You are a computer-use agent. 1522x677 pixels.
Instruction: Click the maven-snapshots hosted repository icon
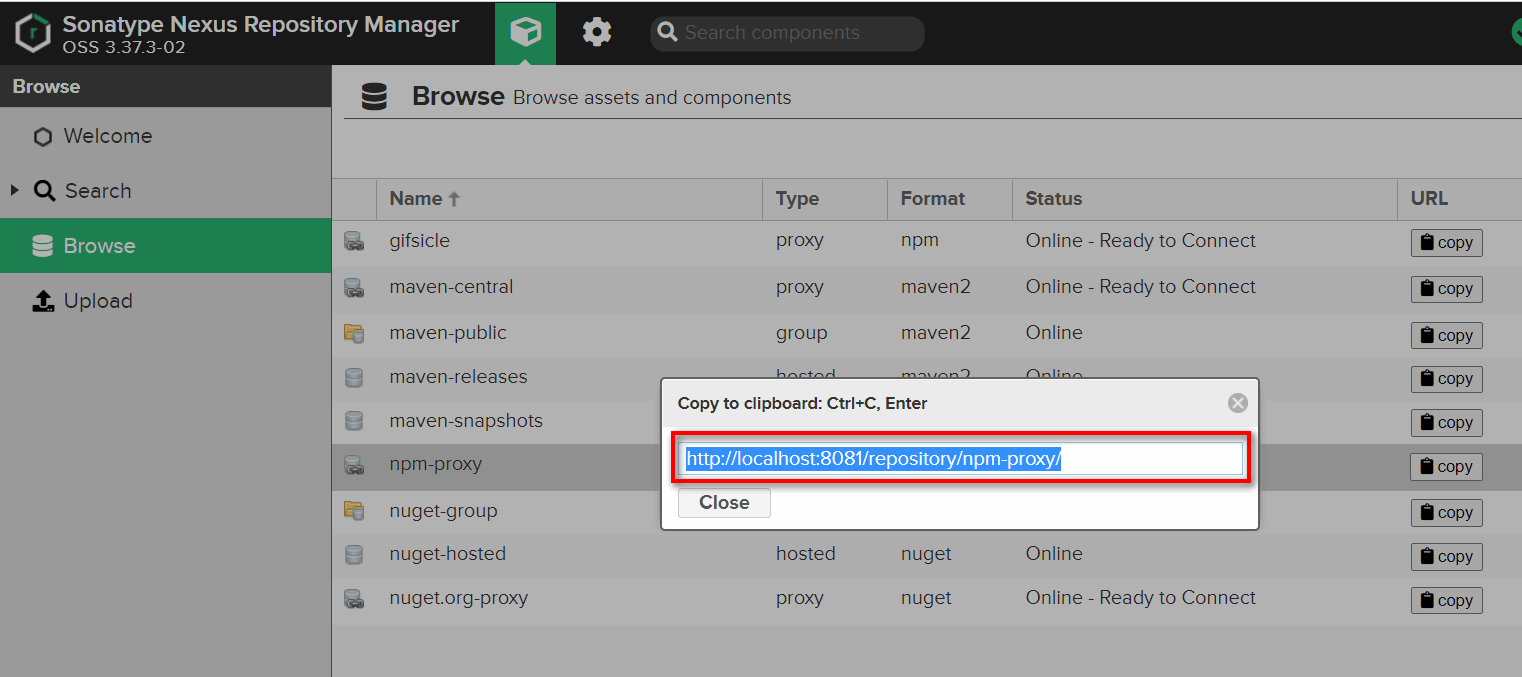pos(354,421)
